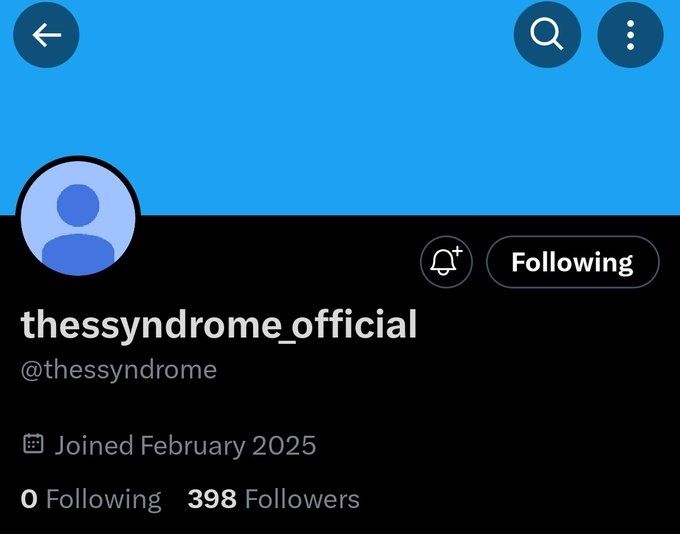
Task: Click the word Following beside the 0
Action: coord(104,499)
